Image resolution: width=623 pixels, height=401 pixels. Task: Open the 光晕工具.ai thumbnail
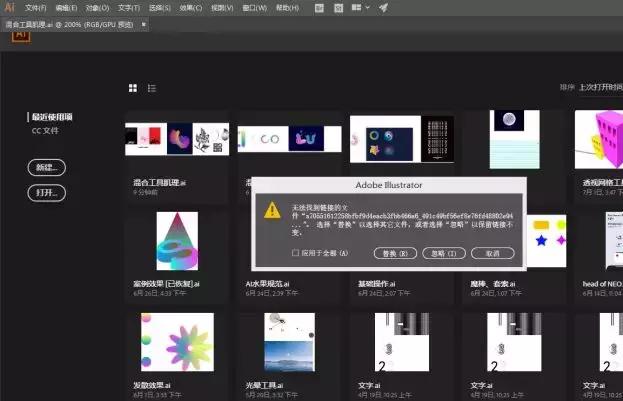[289, 342]
